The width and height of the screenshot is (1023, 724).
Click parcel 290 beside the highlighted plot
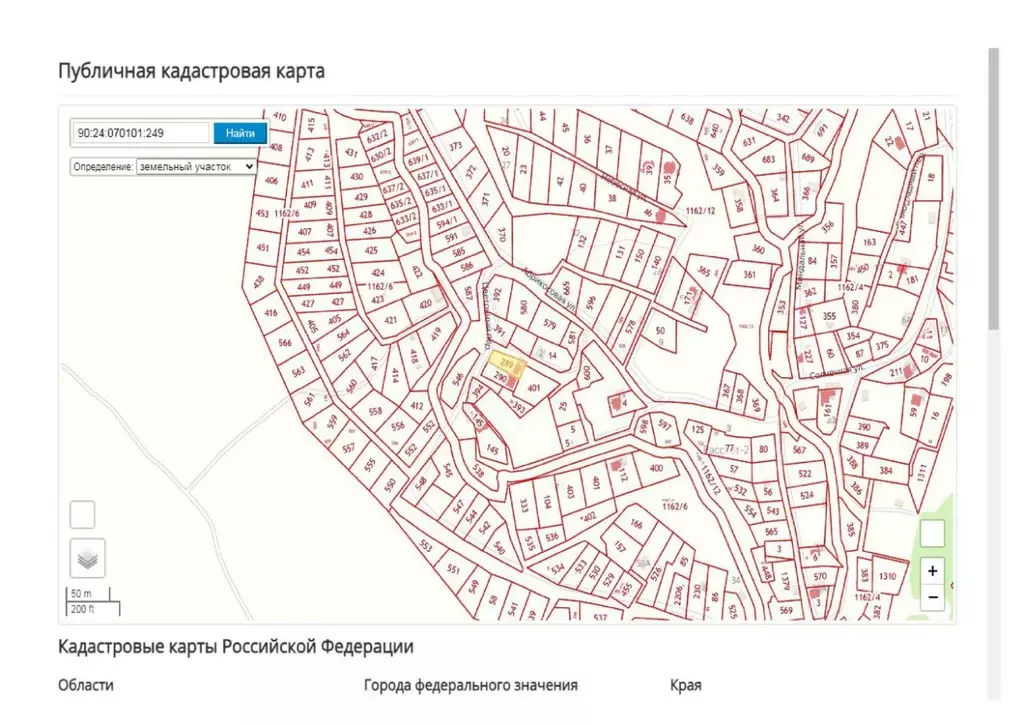(x=500, y=378)
